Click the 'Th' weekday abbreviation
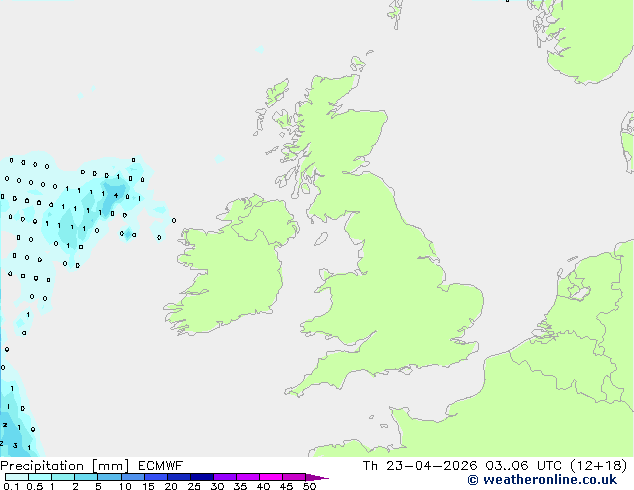This screenshot has width=634, height=490. (x=370, y=466)
